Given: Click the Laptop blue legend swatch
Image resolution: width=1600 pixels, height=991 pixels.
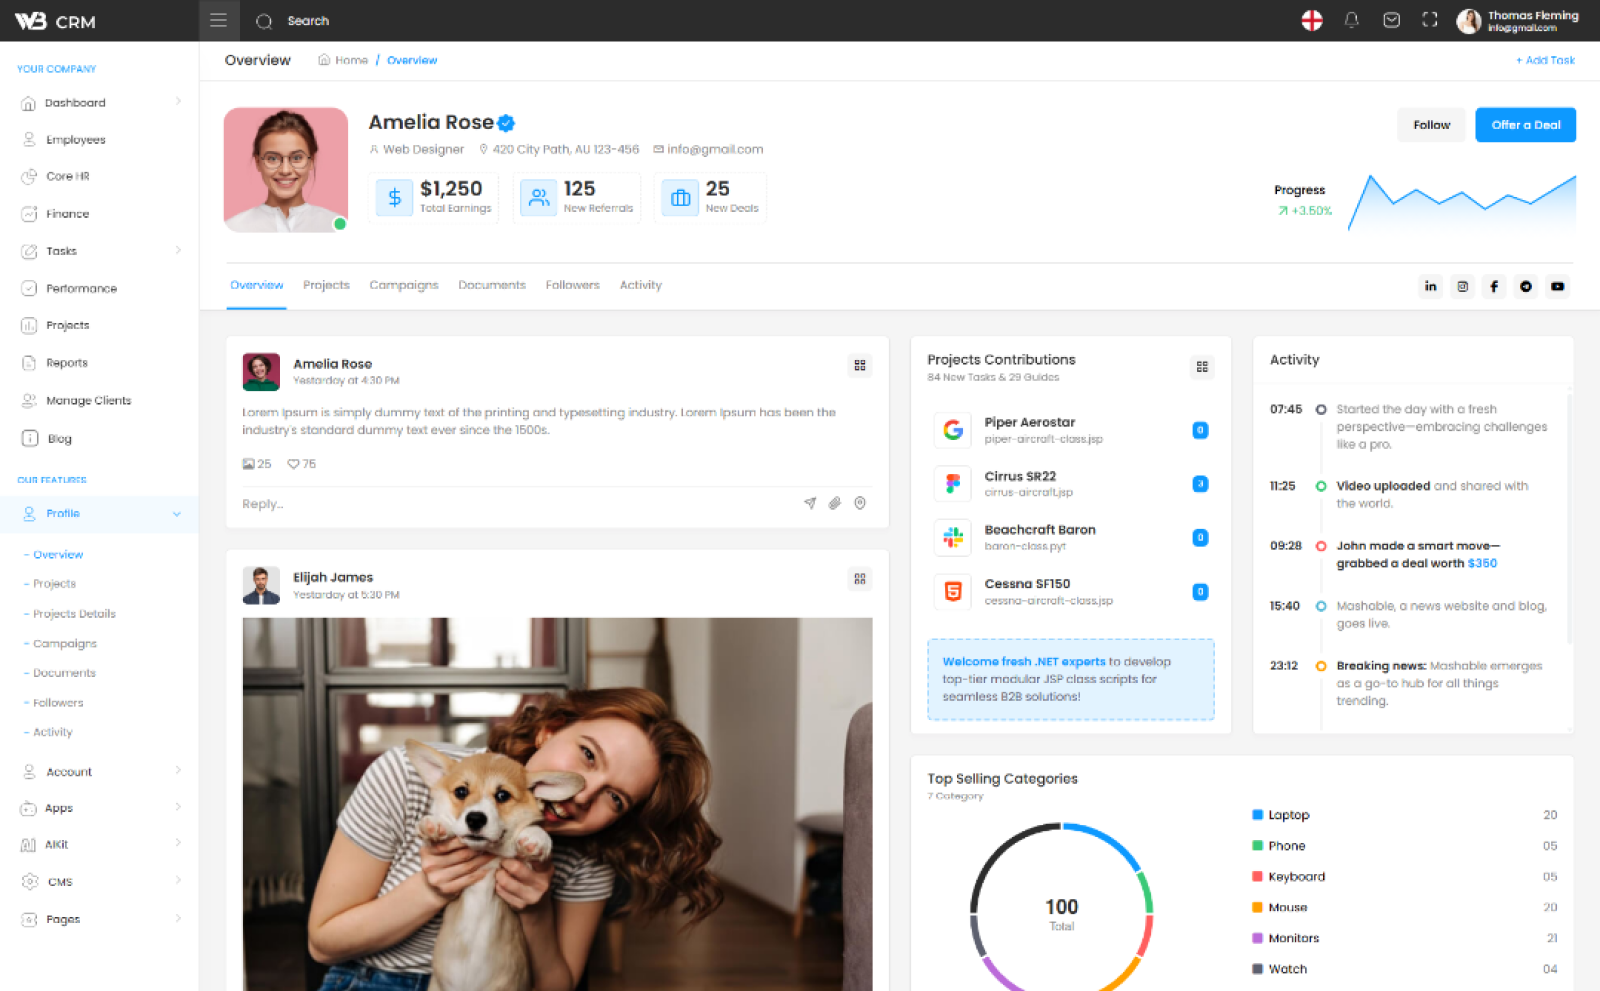Looking at the screenshot, I should (x=1257, y=815).
